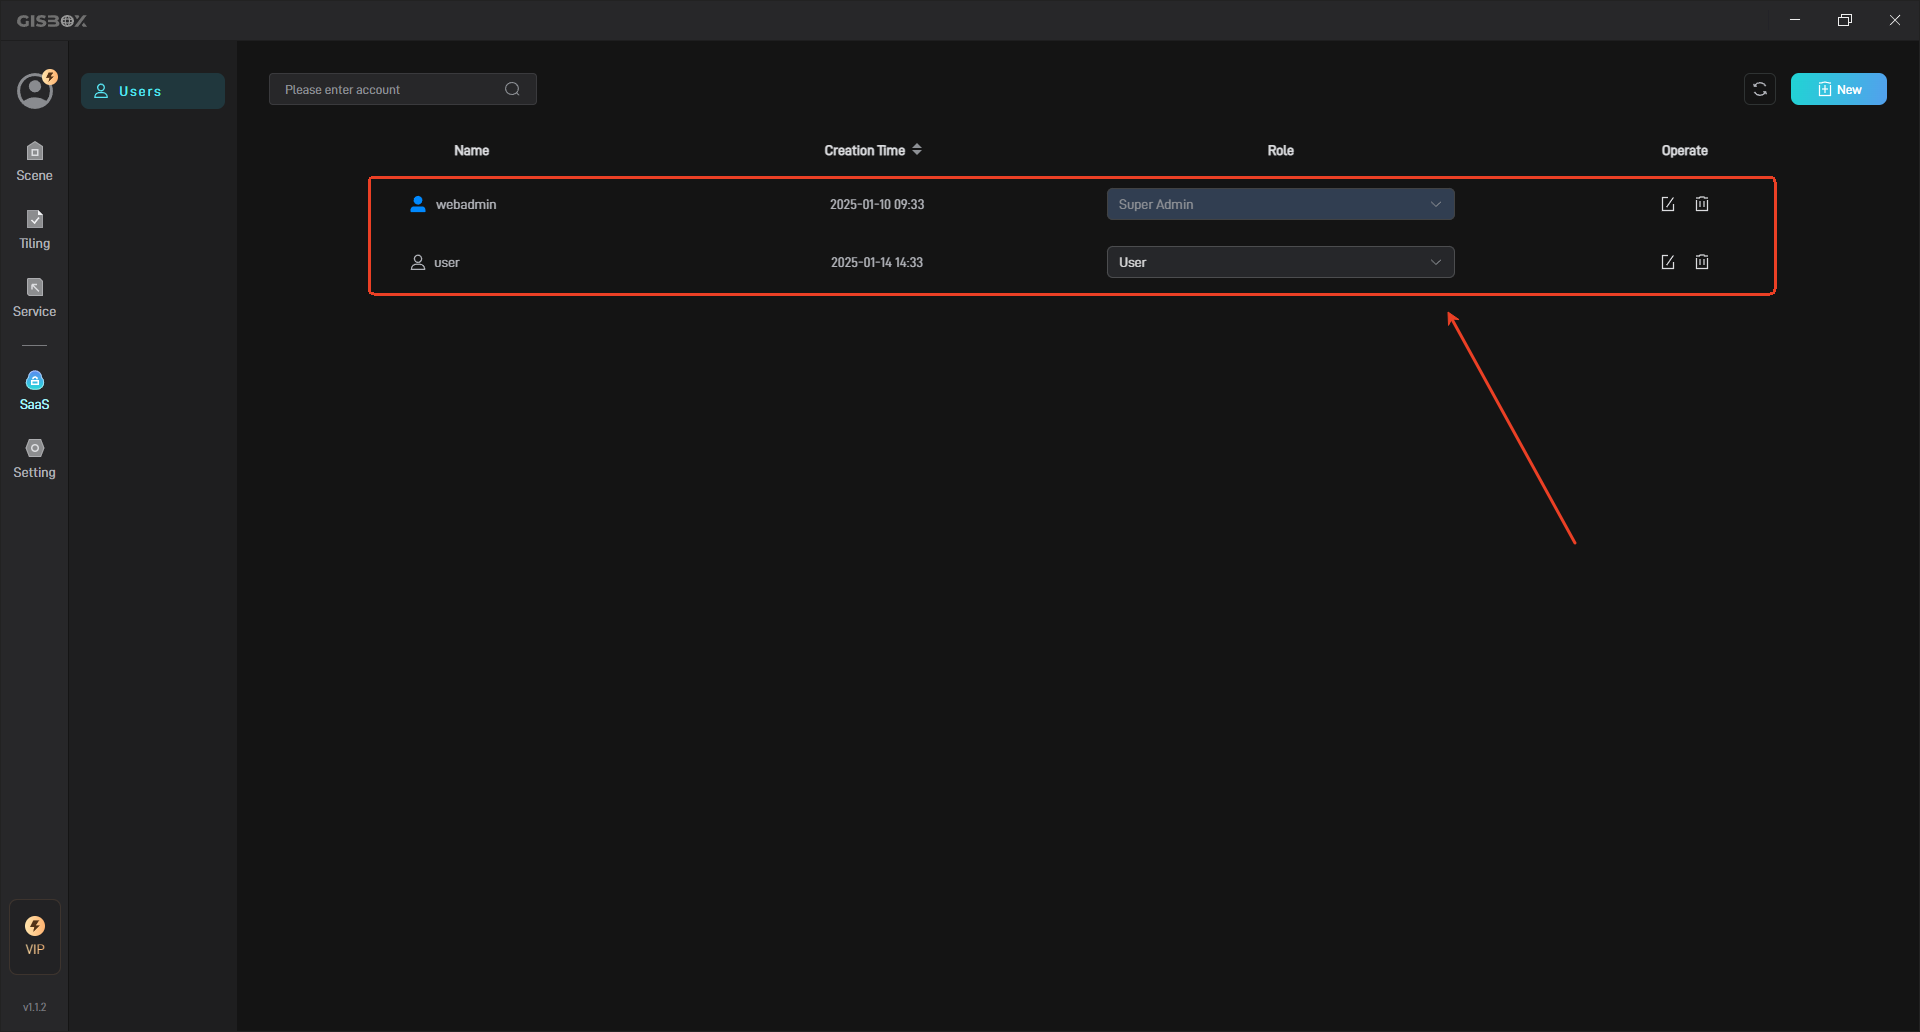Click the account search input field
The width and height of the screenshot is (1920, 1032).
click(402, 89)
